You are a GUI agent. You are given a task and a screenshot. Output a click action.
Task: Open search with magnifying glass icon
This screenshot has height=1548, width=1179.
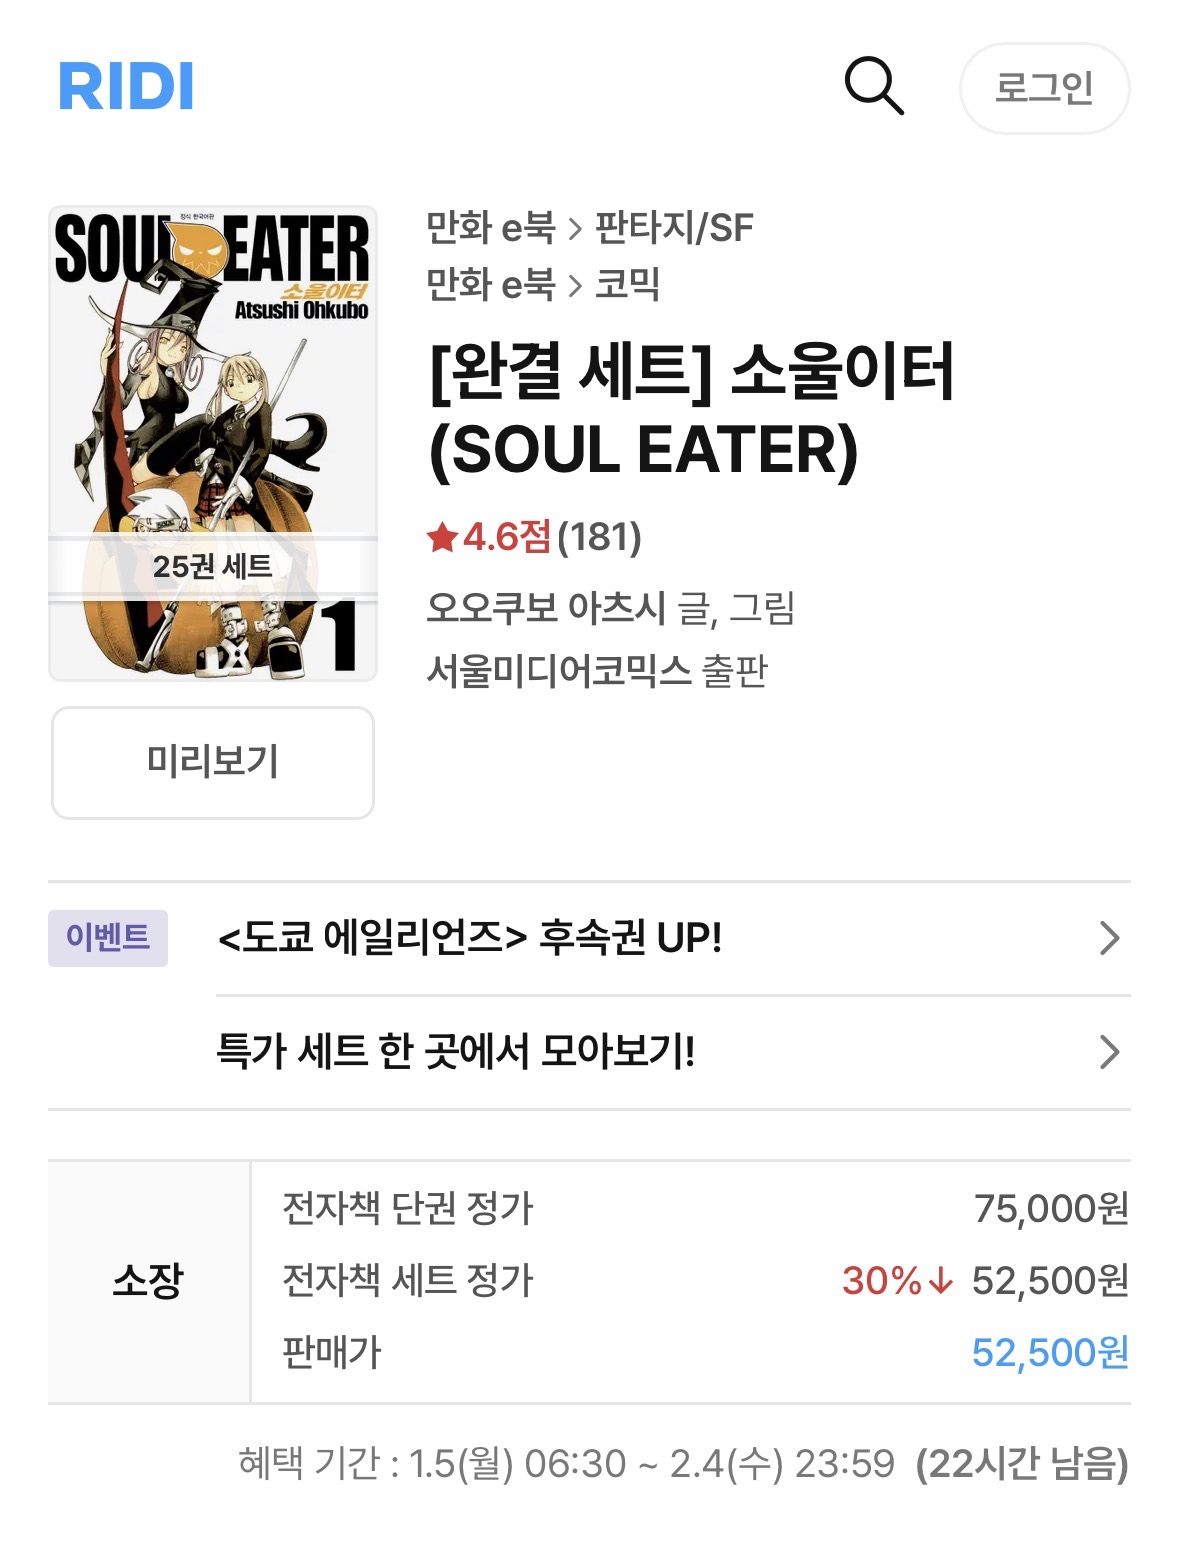(x=873, y=86)
